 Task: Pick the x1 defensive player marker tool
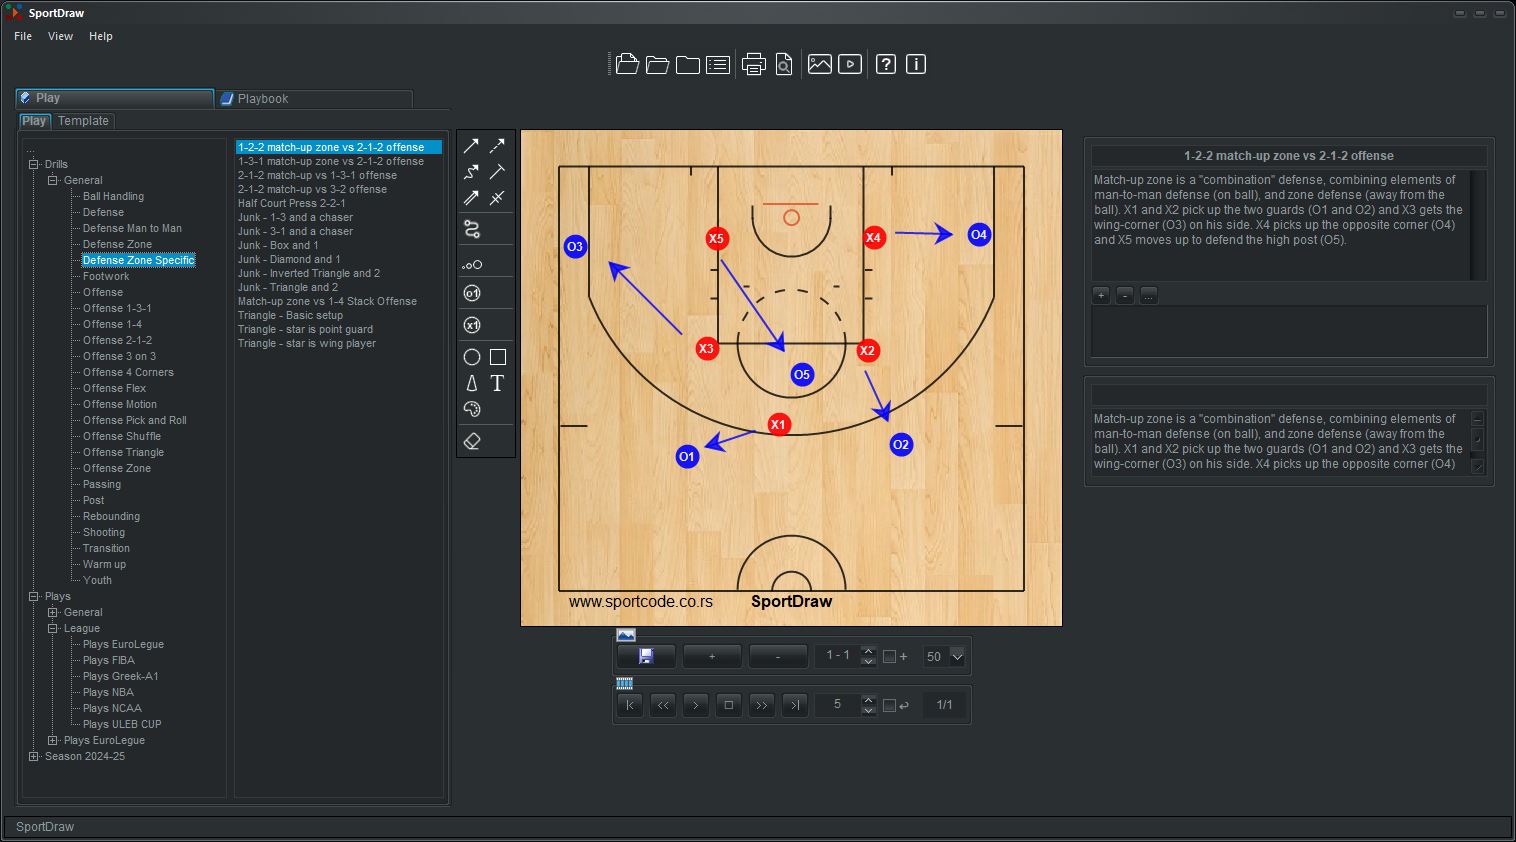473,325
